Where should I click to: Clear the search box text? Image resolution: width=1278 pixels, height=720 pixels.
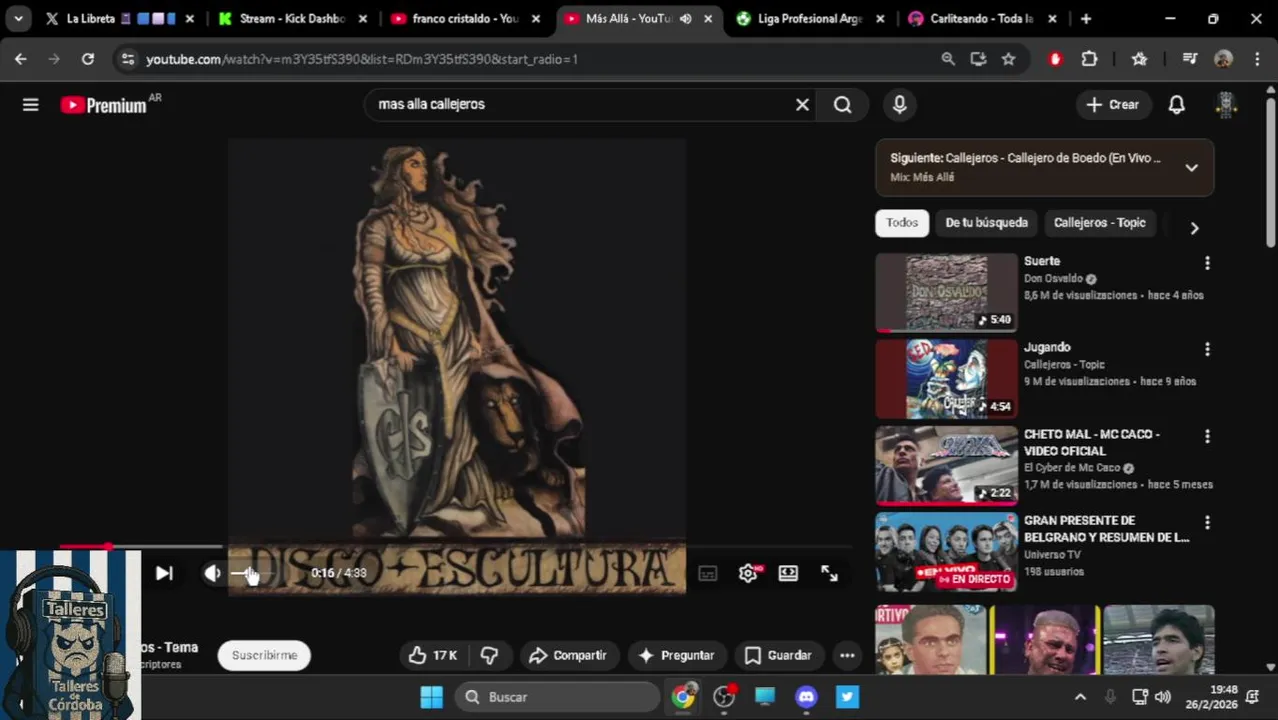click(x=802, y=104)
